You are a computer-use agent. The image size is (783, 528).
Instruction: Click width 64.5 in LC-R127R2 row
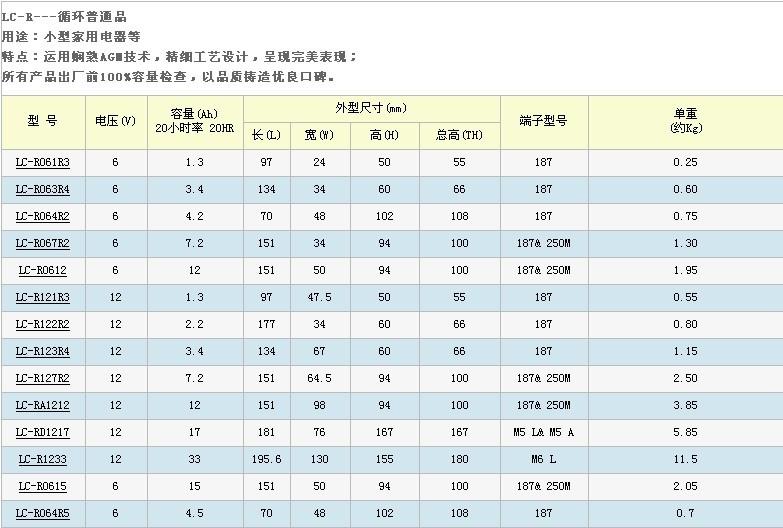click(x=319, y=378)
